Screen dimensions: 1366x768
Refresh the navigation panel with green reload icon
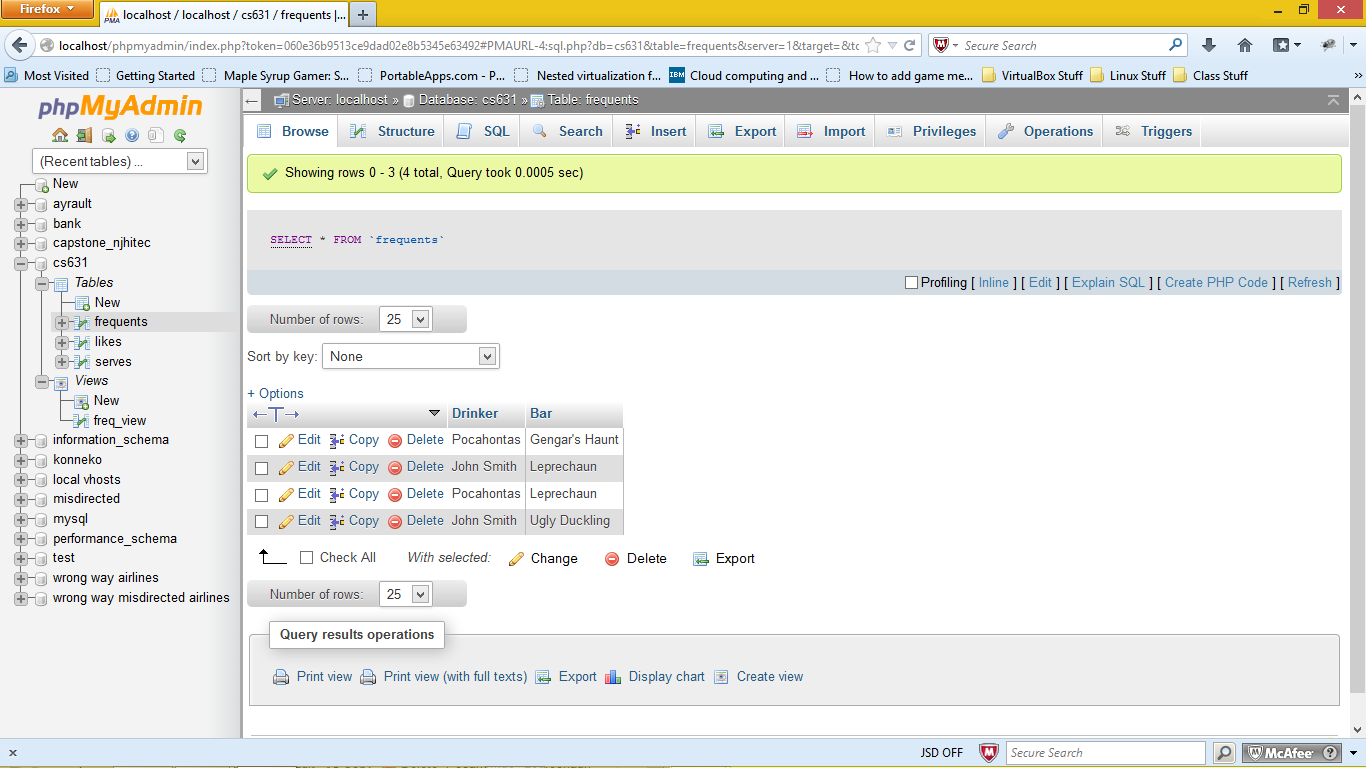coord(181,135)
